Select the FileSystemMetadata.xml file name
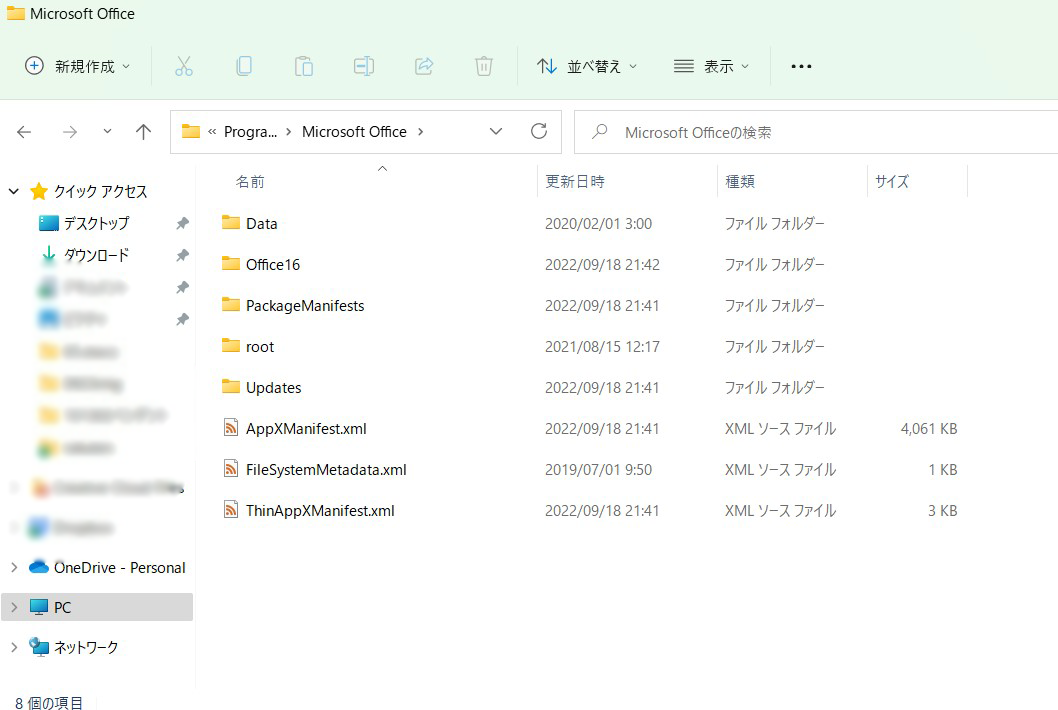This screenshot has height=710, width=1058. 326,470
